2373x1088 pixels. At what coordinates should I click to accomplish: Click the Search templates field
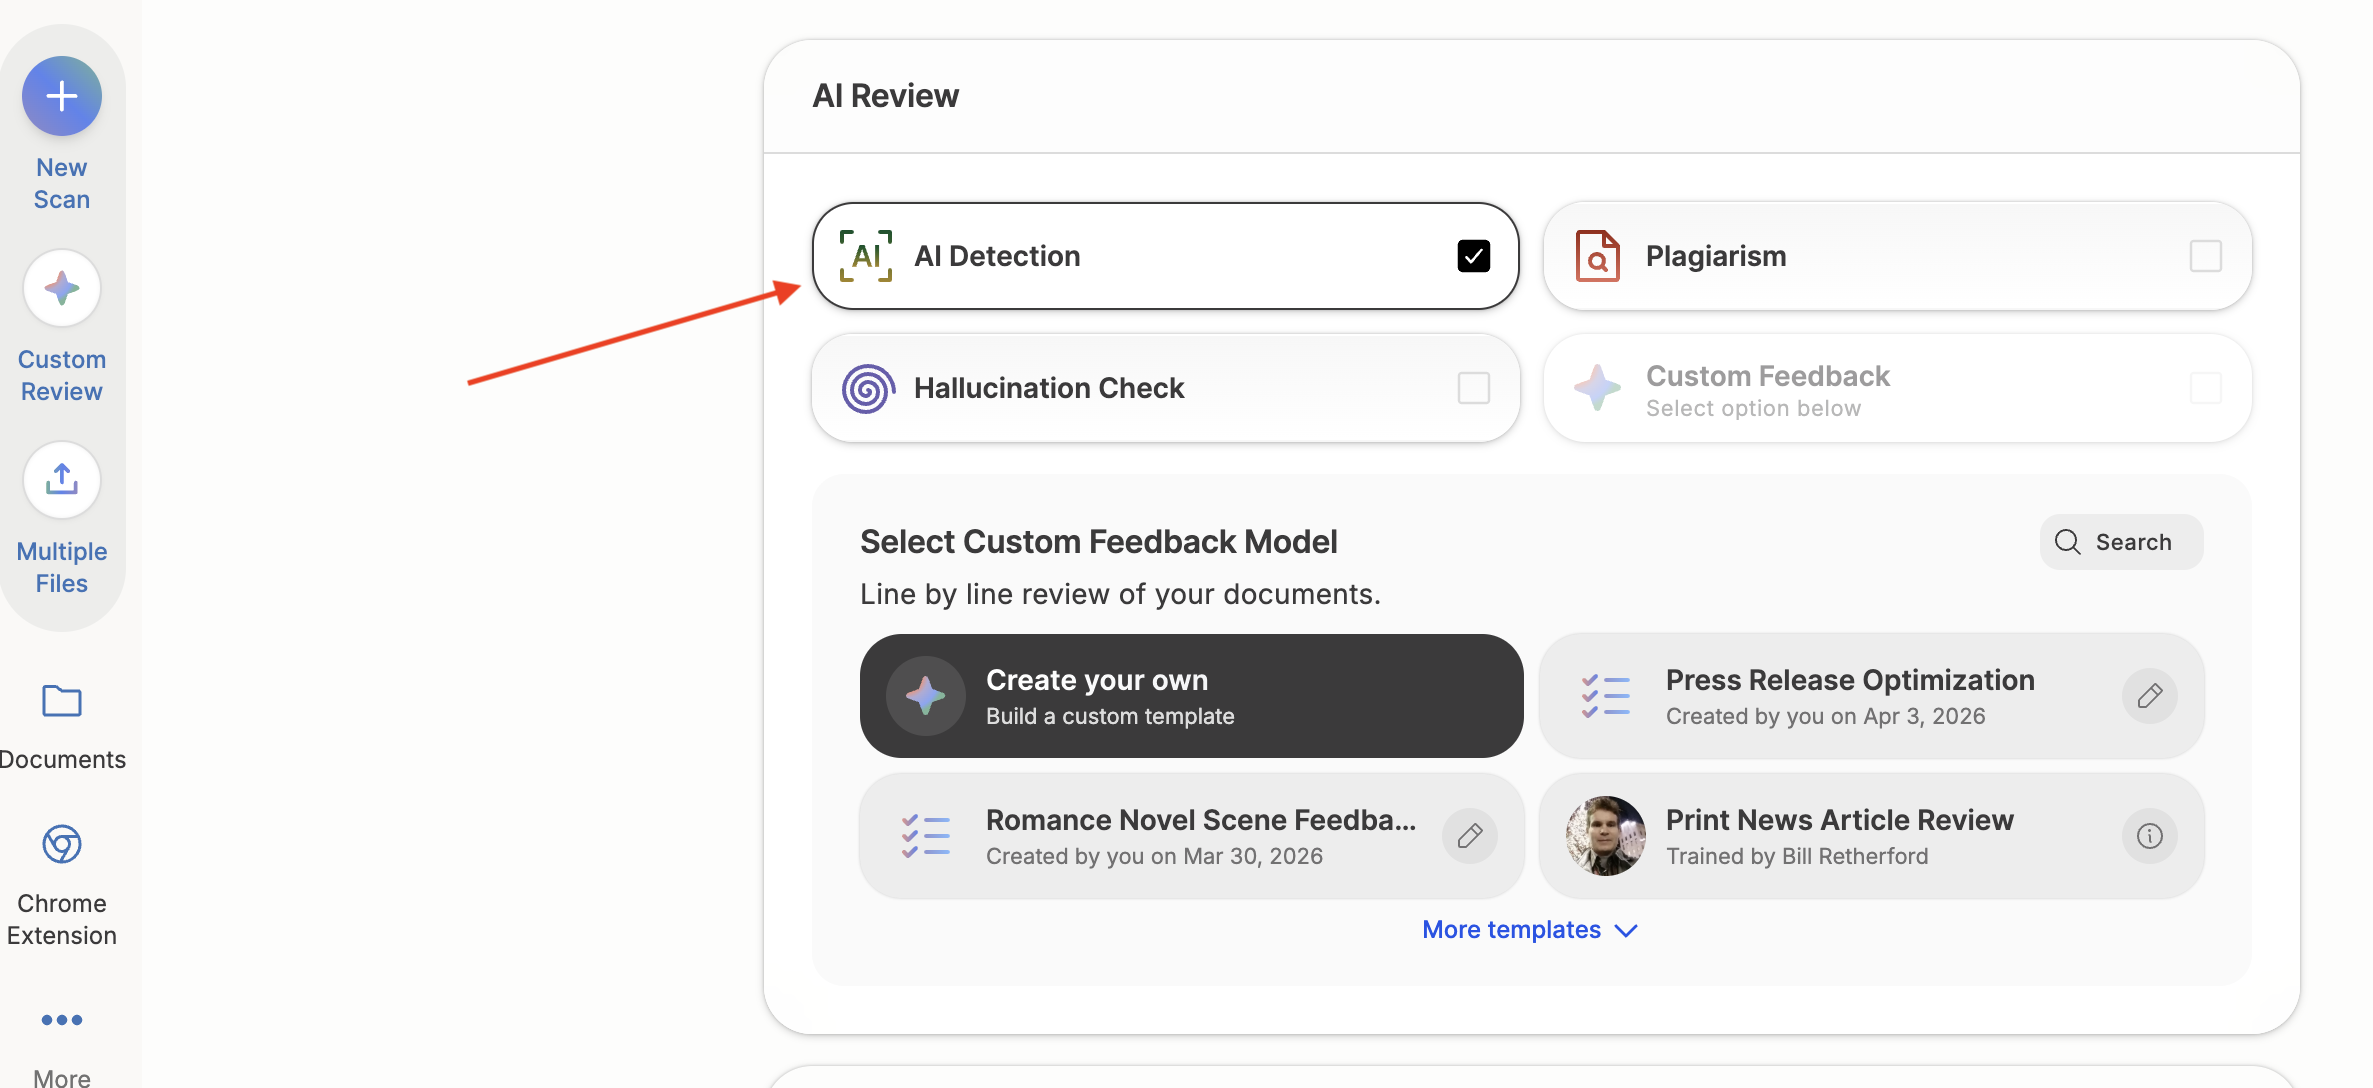pyautogui.click(x=2121, y=542)
